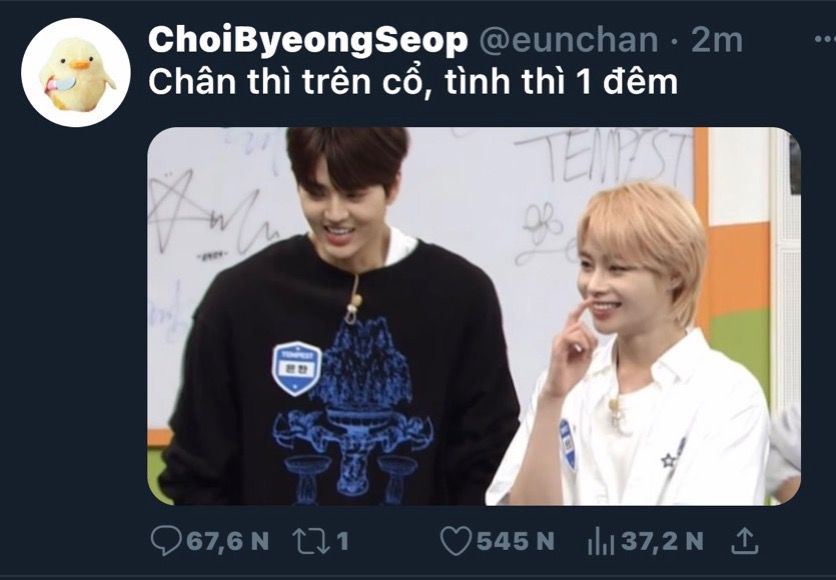The height and width of the screenshot is (580, 836).
Task: Click the share upload arrow icon
Action: coord(744,541)
